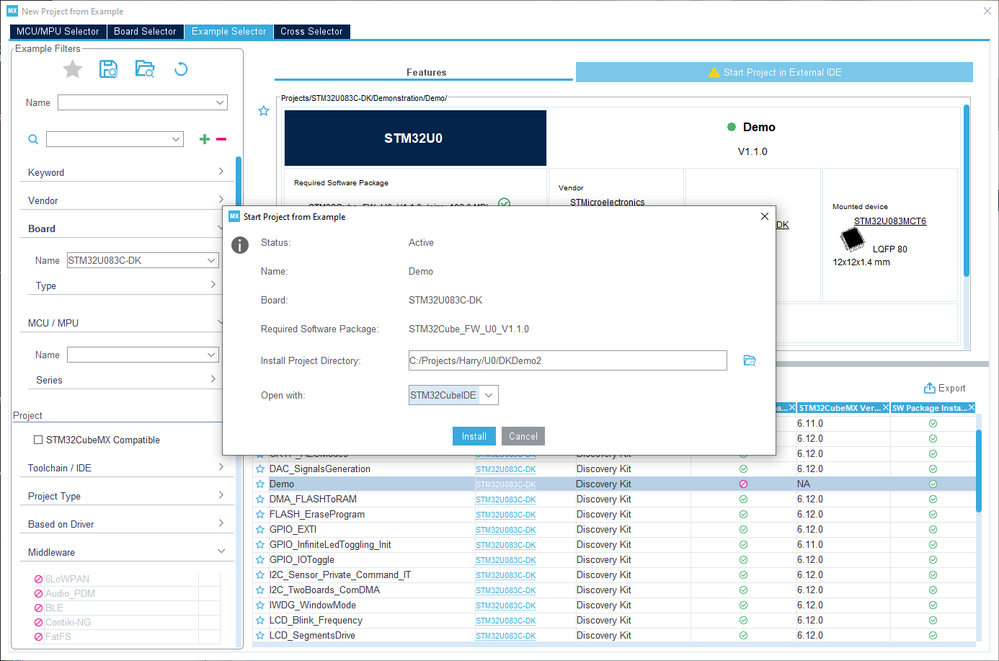Select the IWDG_WindowMode example row
The height and width of the screenshot is (661, 999).
click(x=615, y=606)
